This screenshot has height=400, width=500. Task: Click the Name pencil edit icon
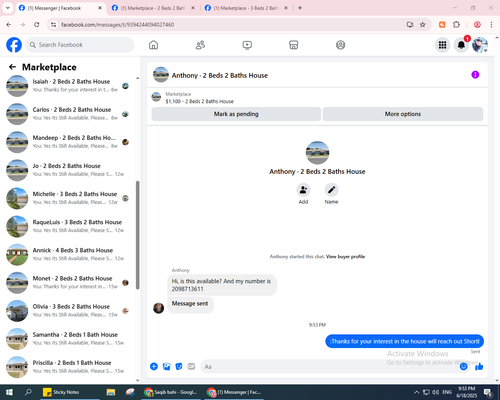331,190
